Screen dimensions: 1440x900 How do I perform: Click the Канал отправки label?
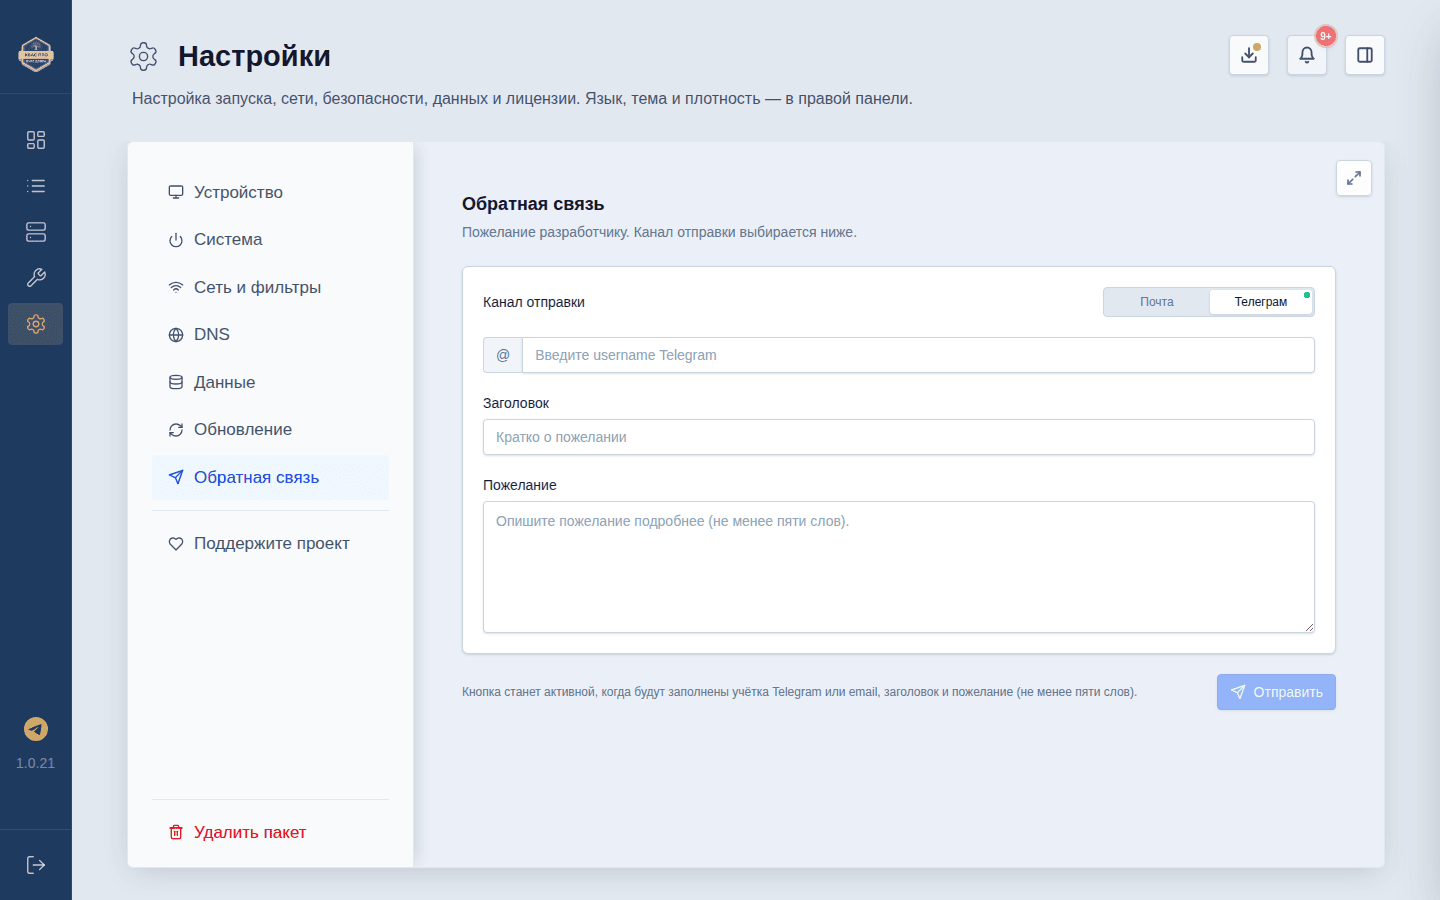click(534, 302)
